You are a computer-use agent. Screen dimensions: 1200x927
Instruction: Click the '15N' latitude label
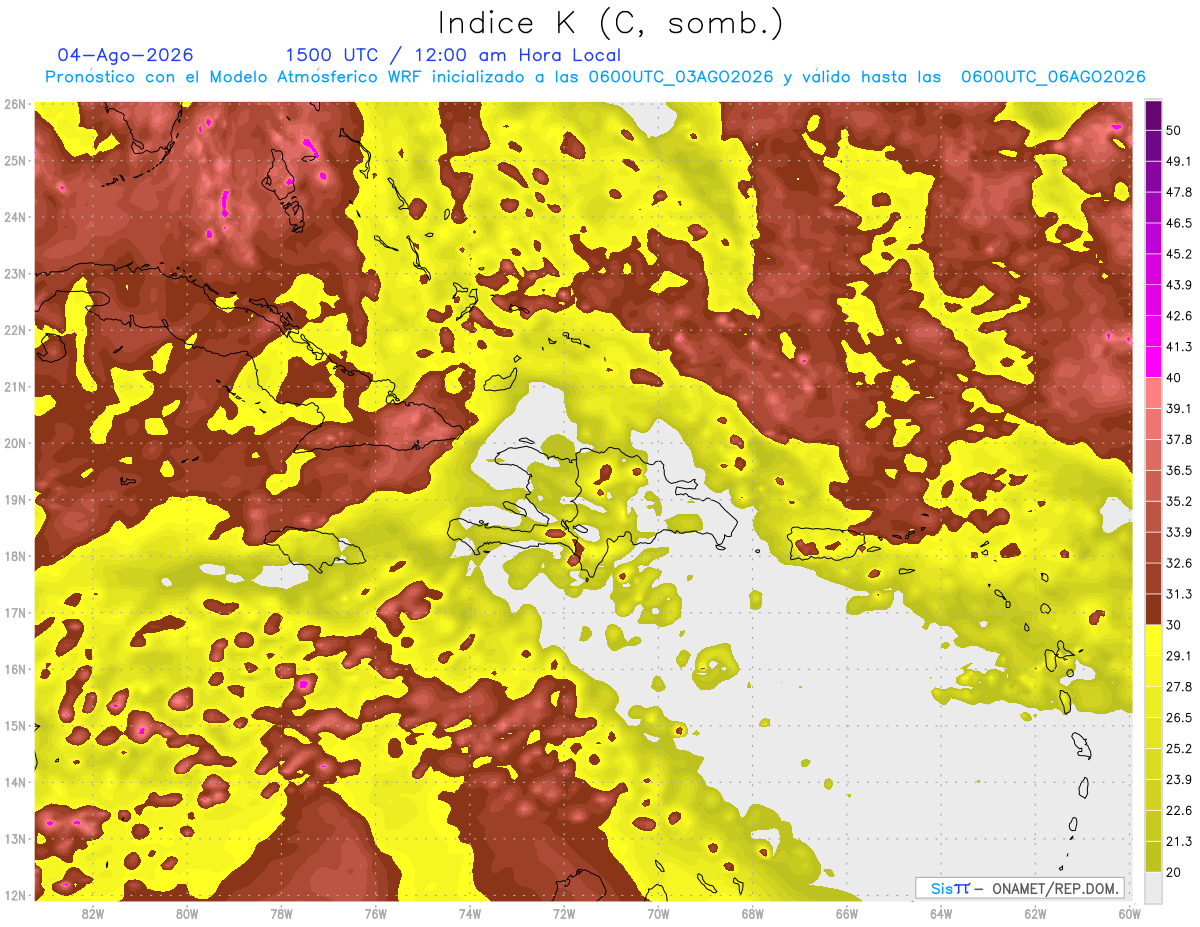[14, 725]
